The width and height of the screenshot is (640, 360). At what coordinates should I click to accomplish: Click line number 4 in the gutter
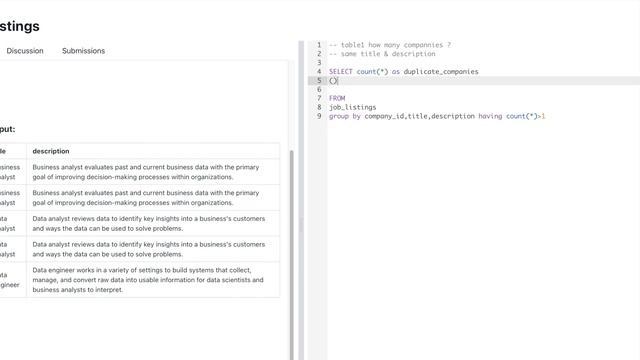pos(319,71)
